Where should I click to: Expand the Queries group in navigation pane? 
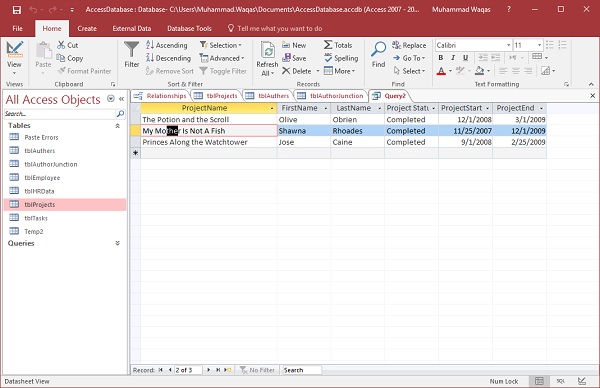click(117, 243)
